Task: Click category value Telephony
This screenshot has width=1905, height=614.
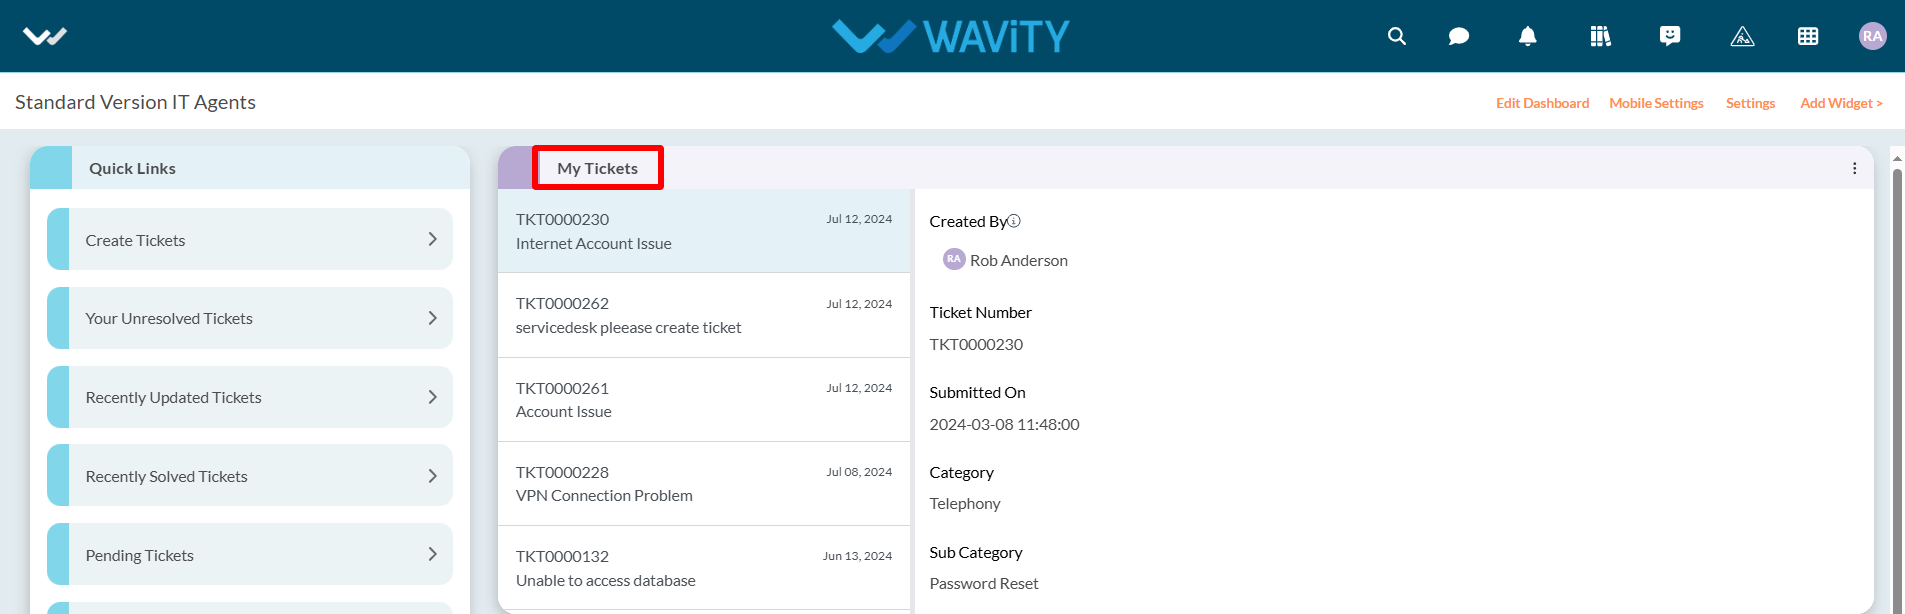Action: coord(965,503)
